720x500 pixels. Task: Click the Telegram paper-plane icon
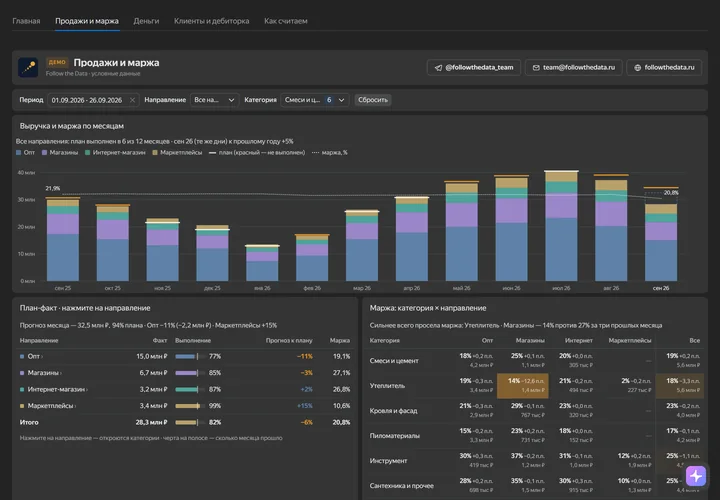[x=438, y=68]
